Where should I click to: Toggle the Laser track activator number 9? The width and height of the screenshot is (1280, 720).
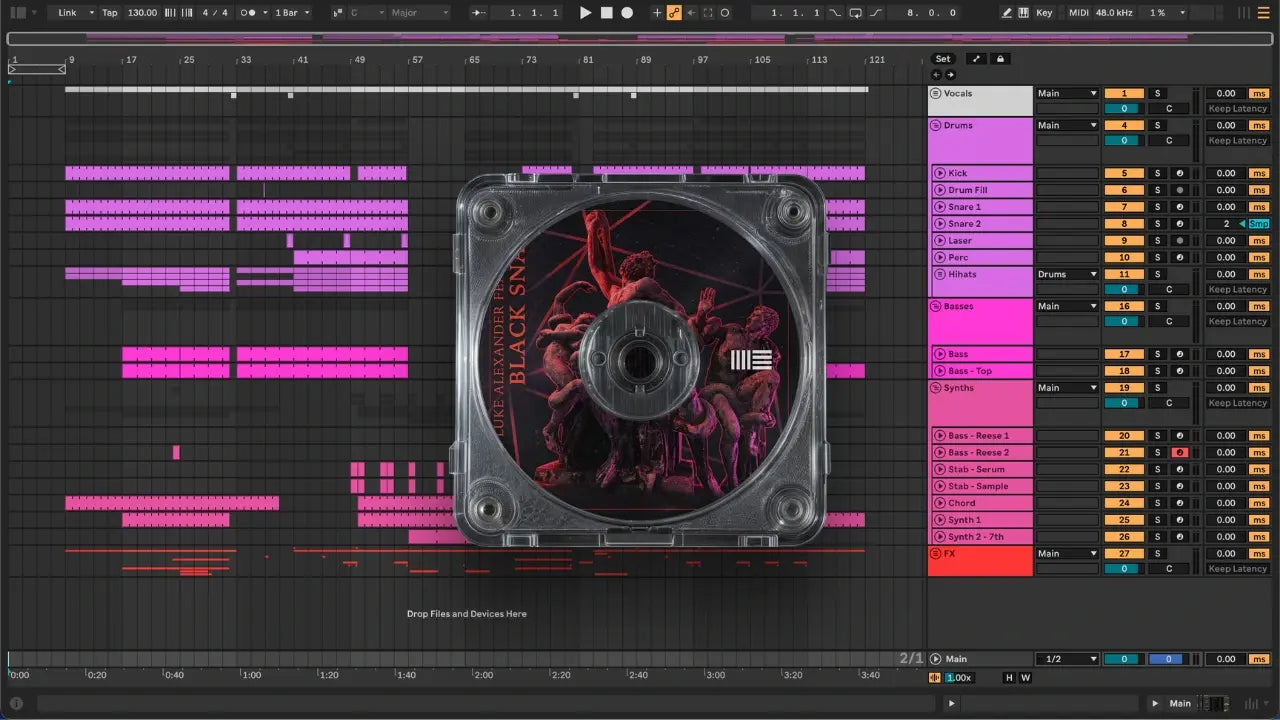[1124, 241]
